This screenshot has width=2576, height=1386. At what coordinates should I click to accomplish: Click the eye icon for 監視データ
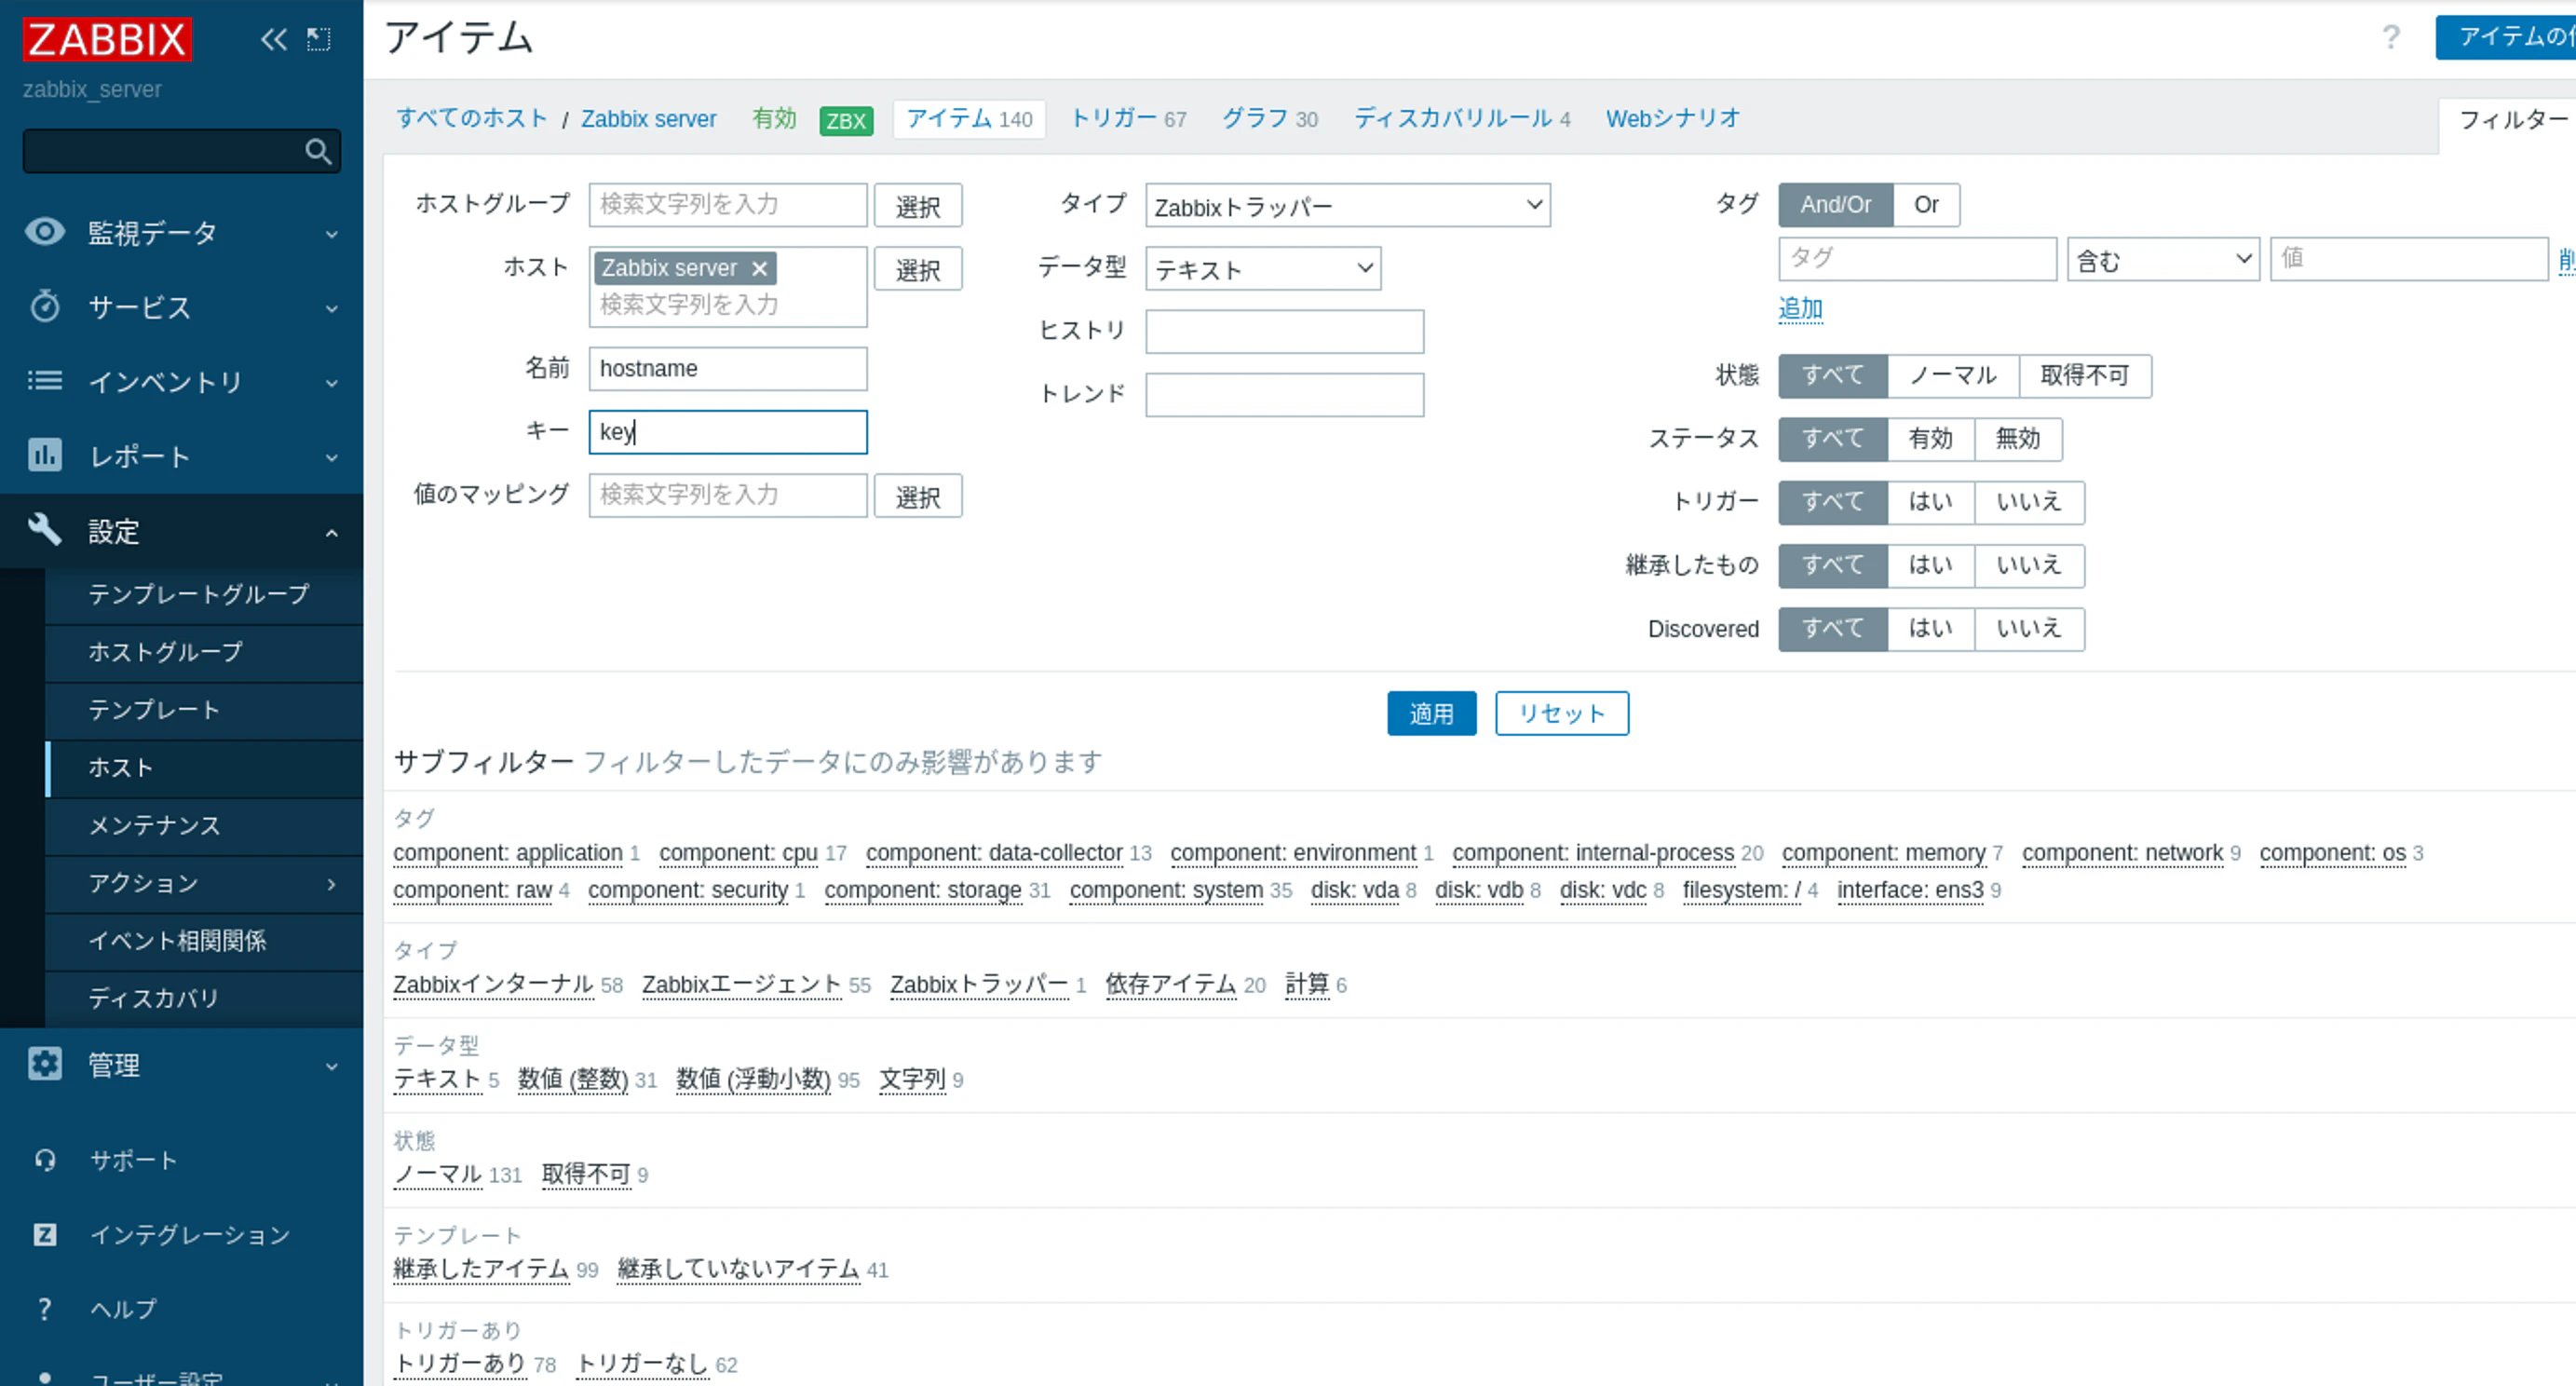coord(45,232)
